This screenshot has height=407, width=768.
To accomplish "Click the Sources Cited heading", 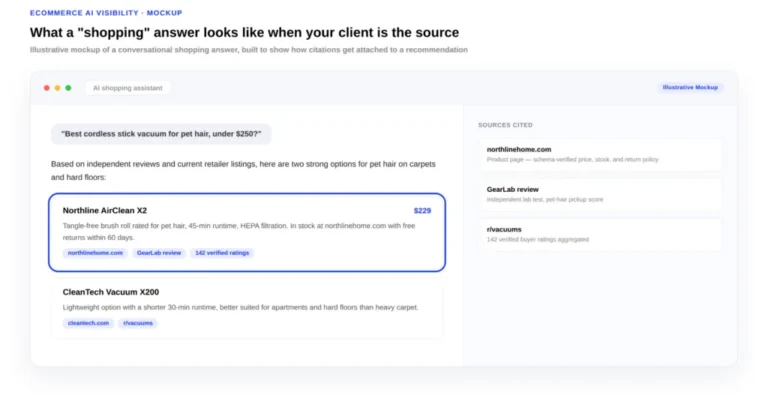I will coord(505,125).
